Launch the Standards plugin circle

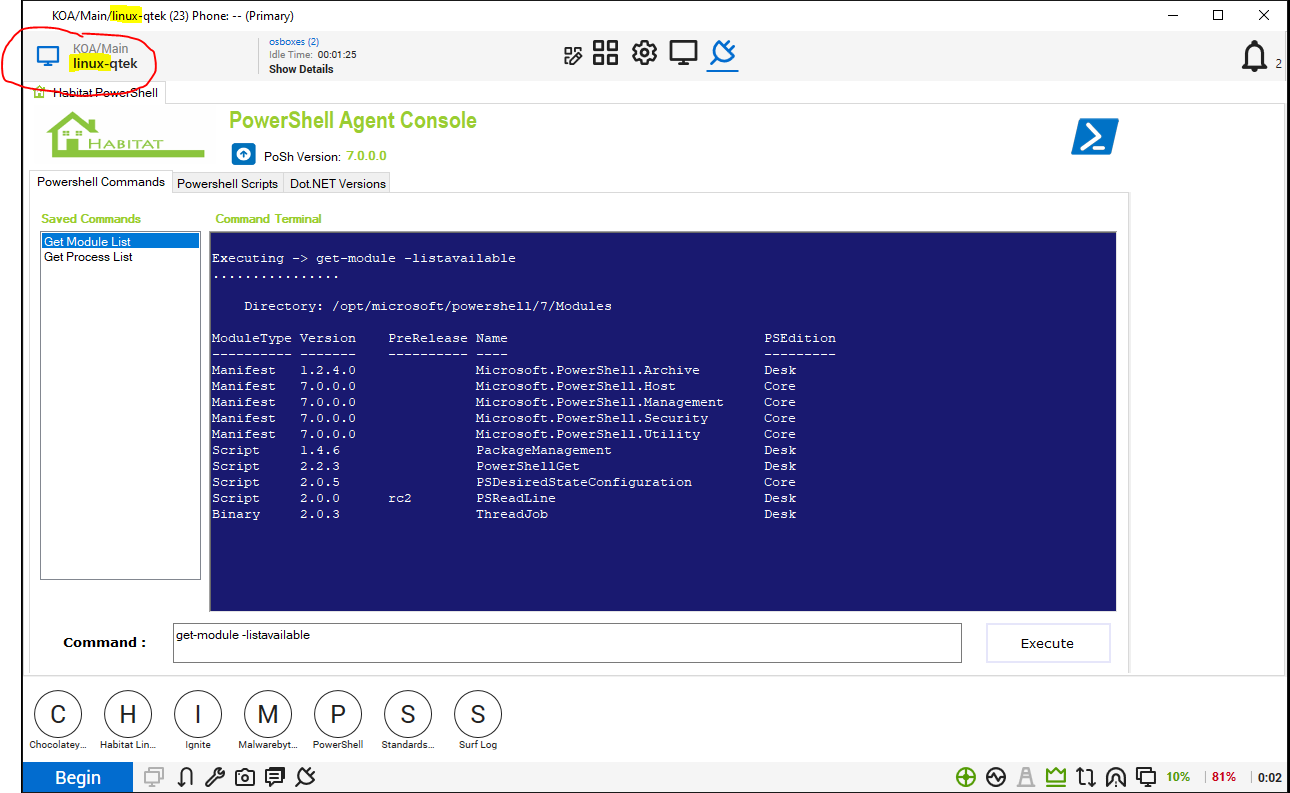tap(408, 714)
